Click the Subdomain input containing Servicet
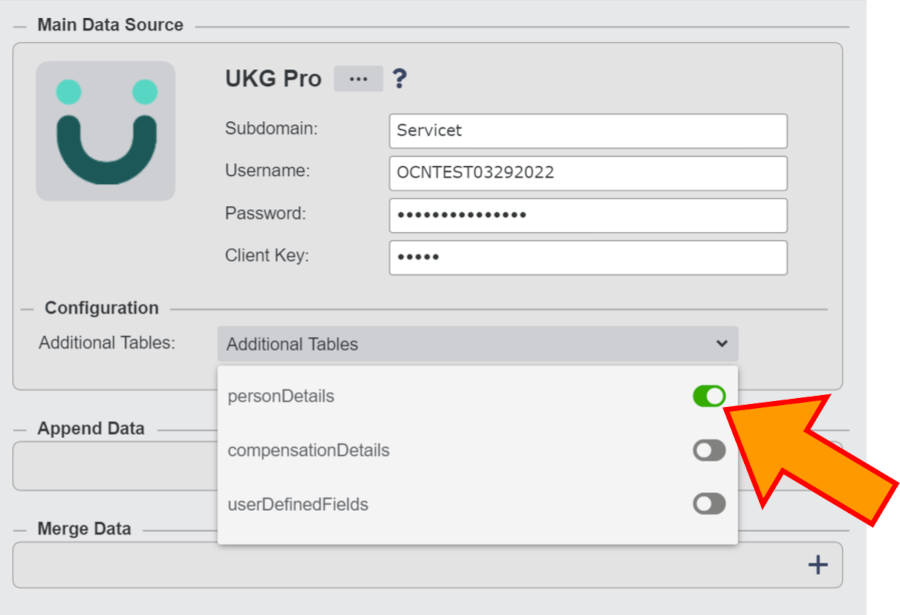This screenshot has height=615, width=900. coord(588,131)
